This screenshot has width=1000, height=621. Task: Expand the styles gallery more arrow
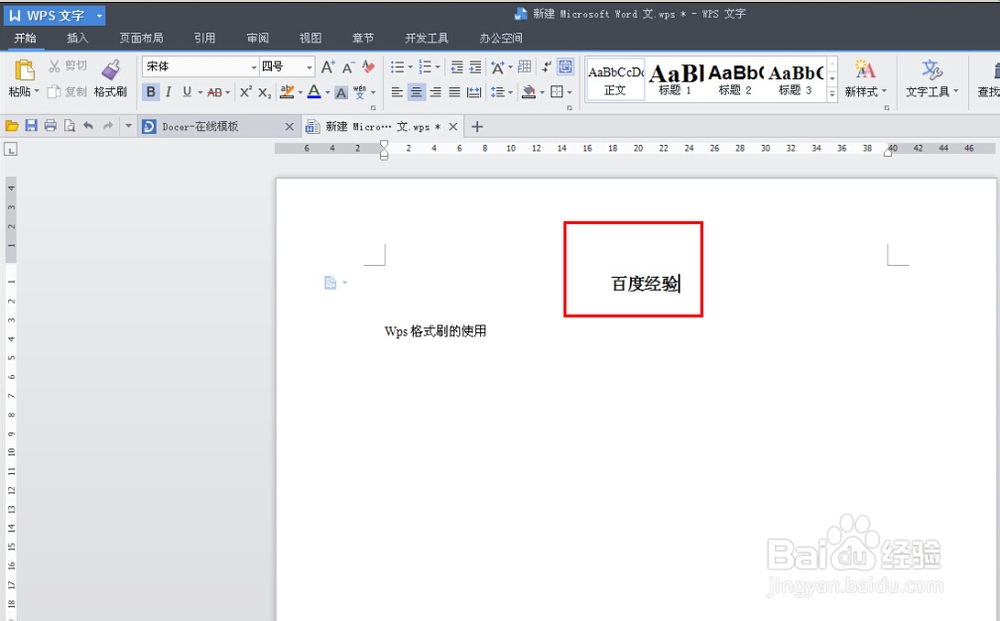832,94
